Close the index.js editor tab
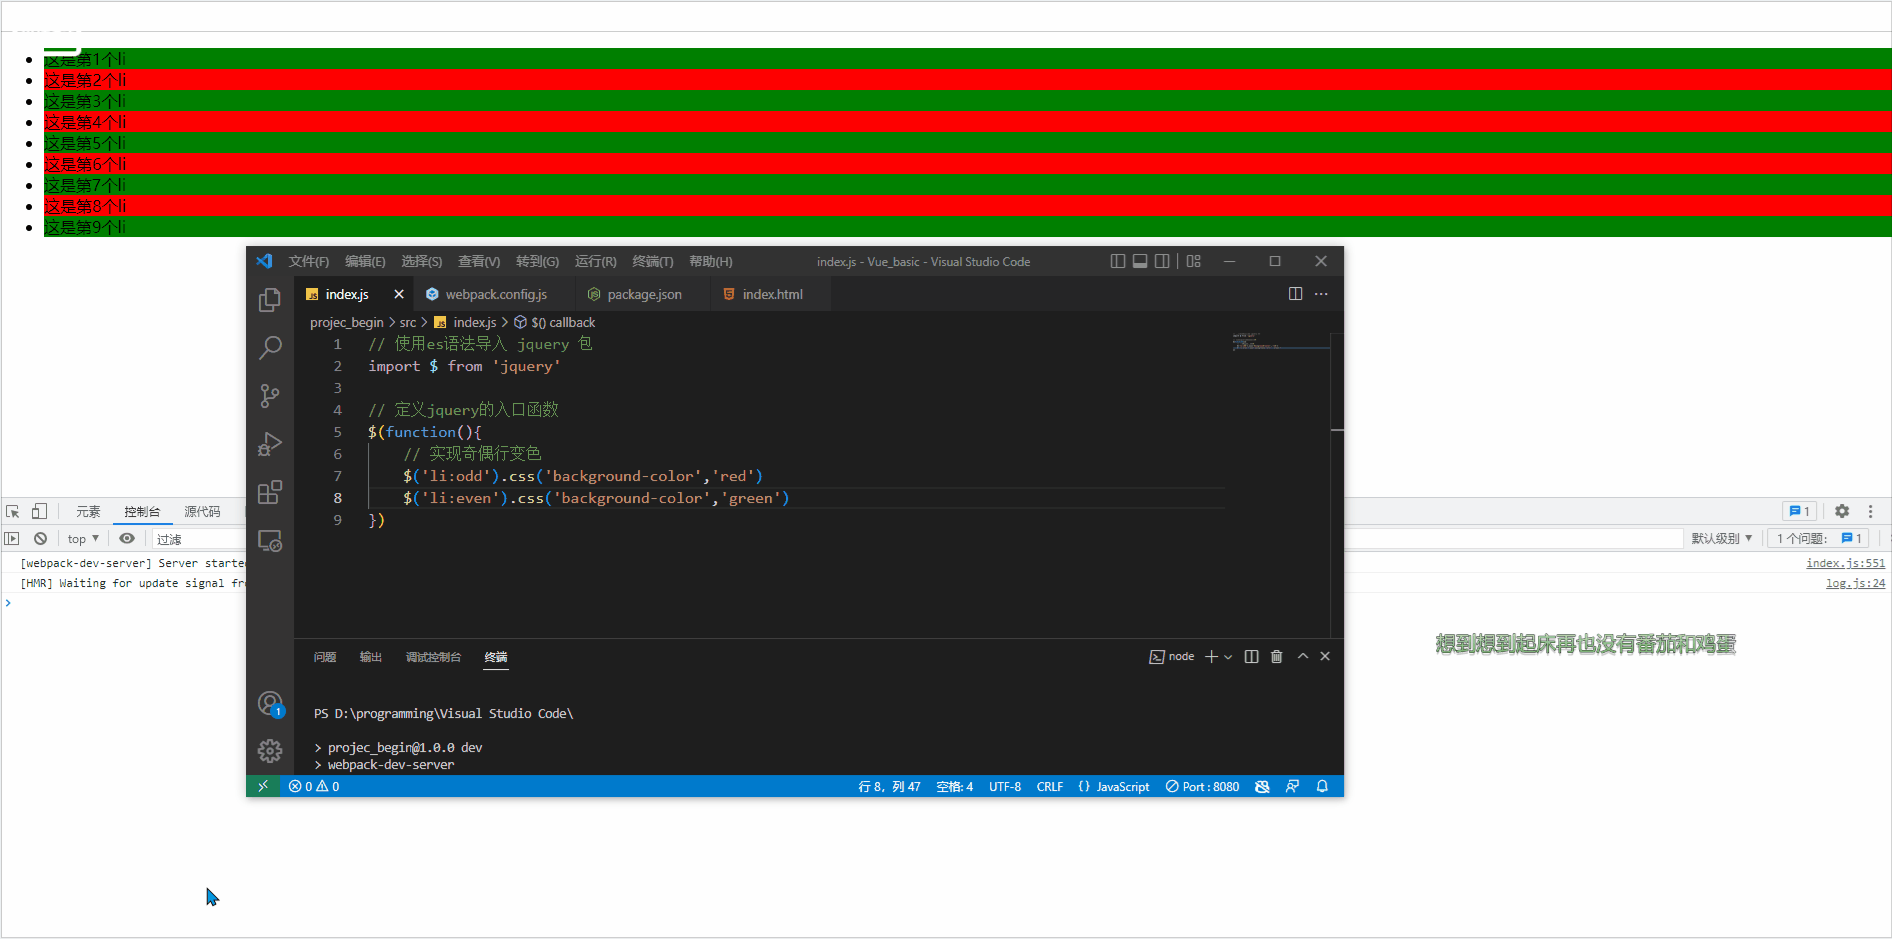Viewport: 1892px width, 939px height. (x=398, y=294)
